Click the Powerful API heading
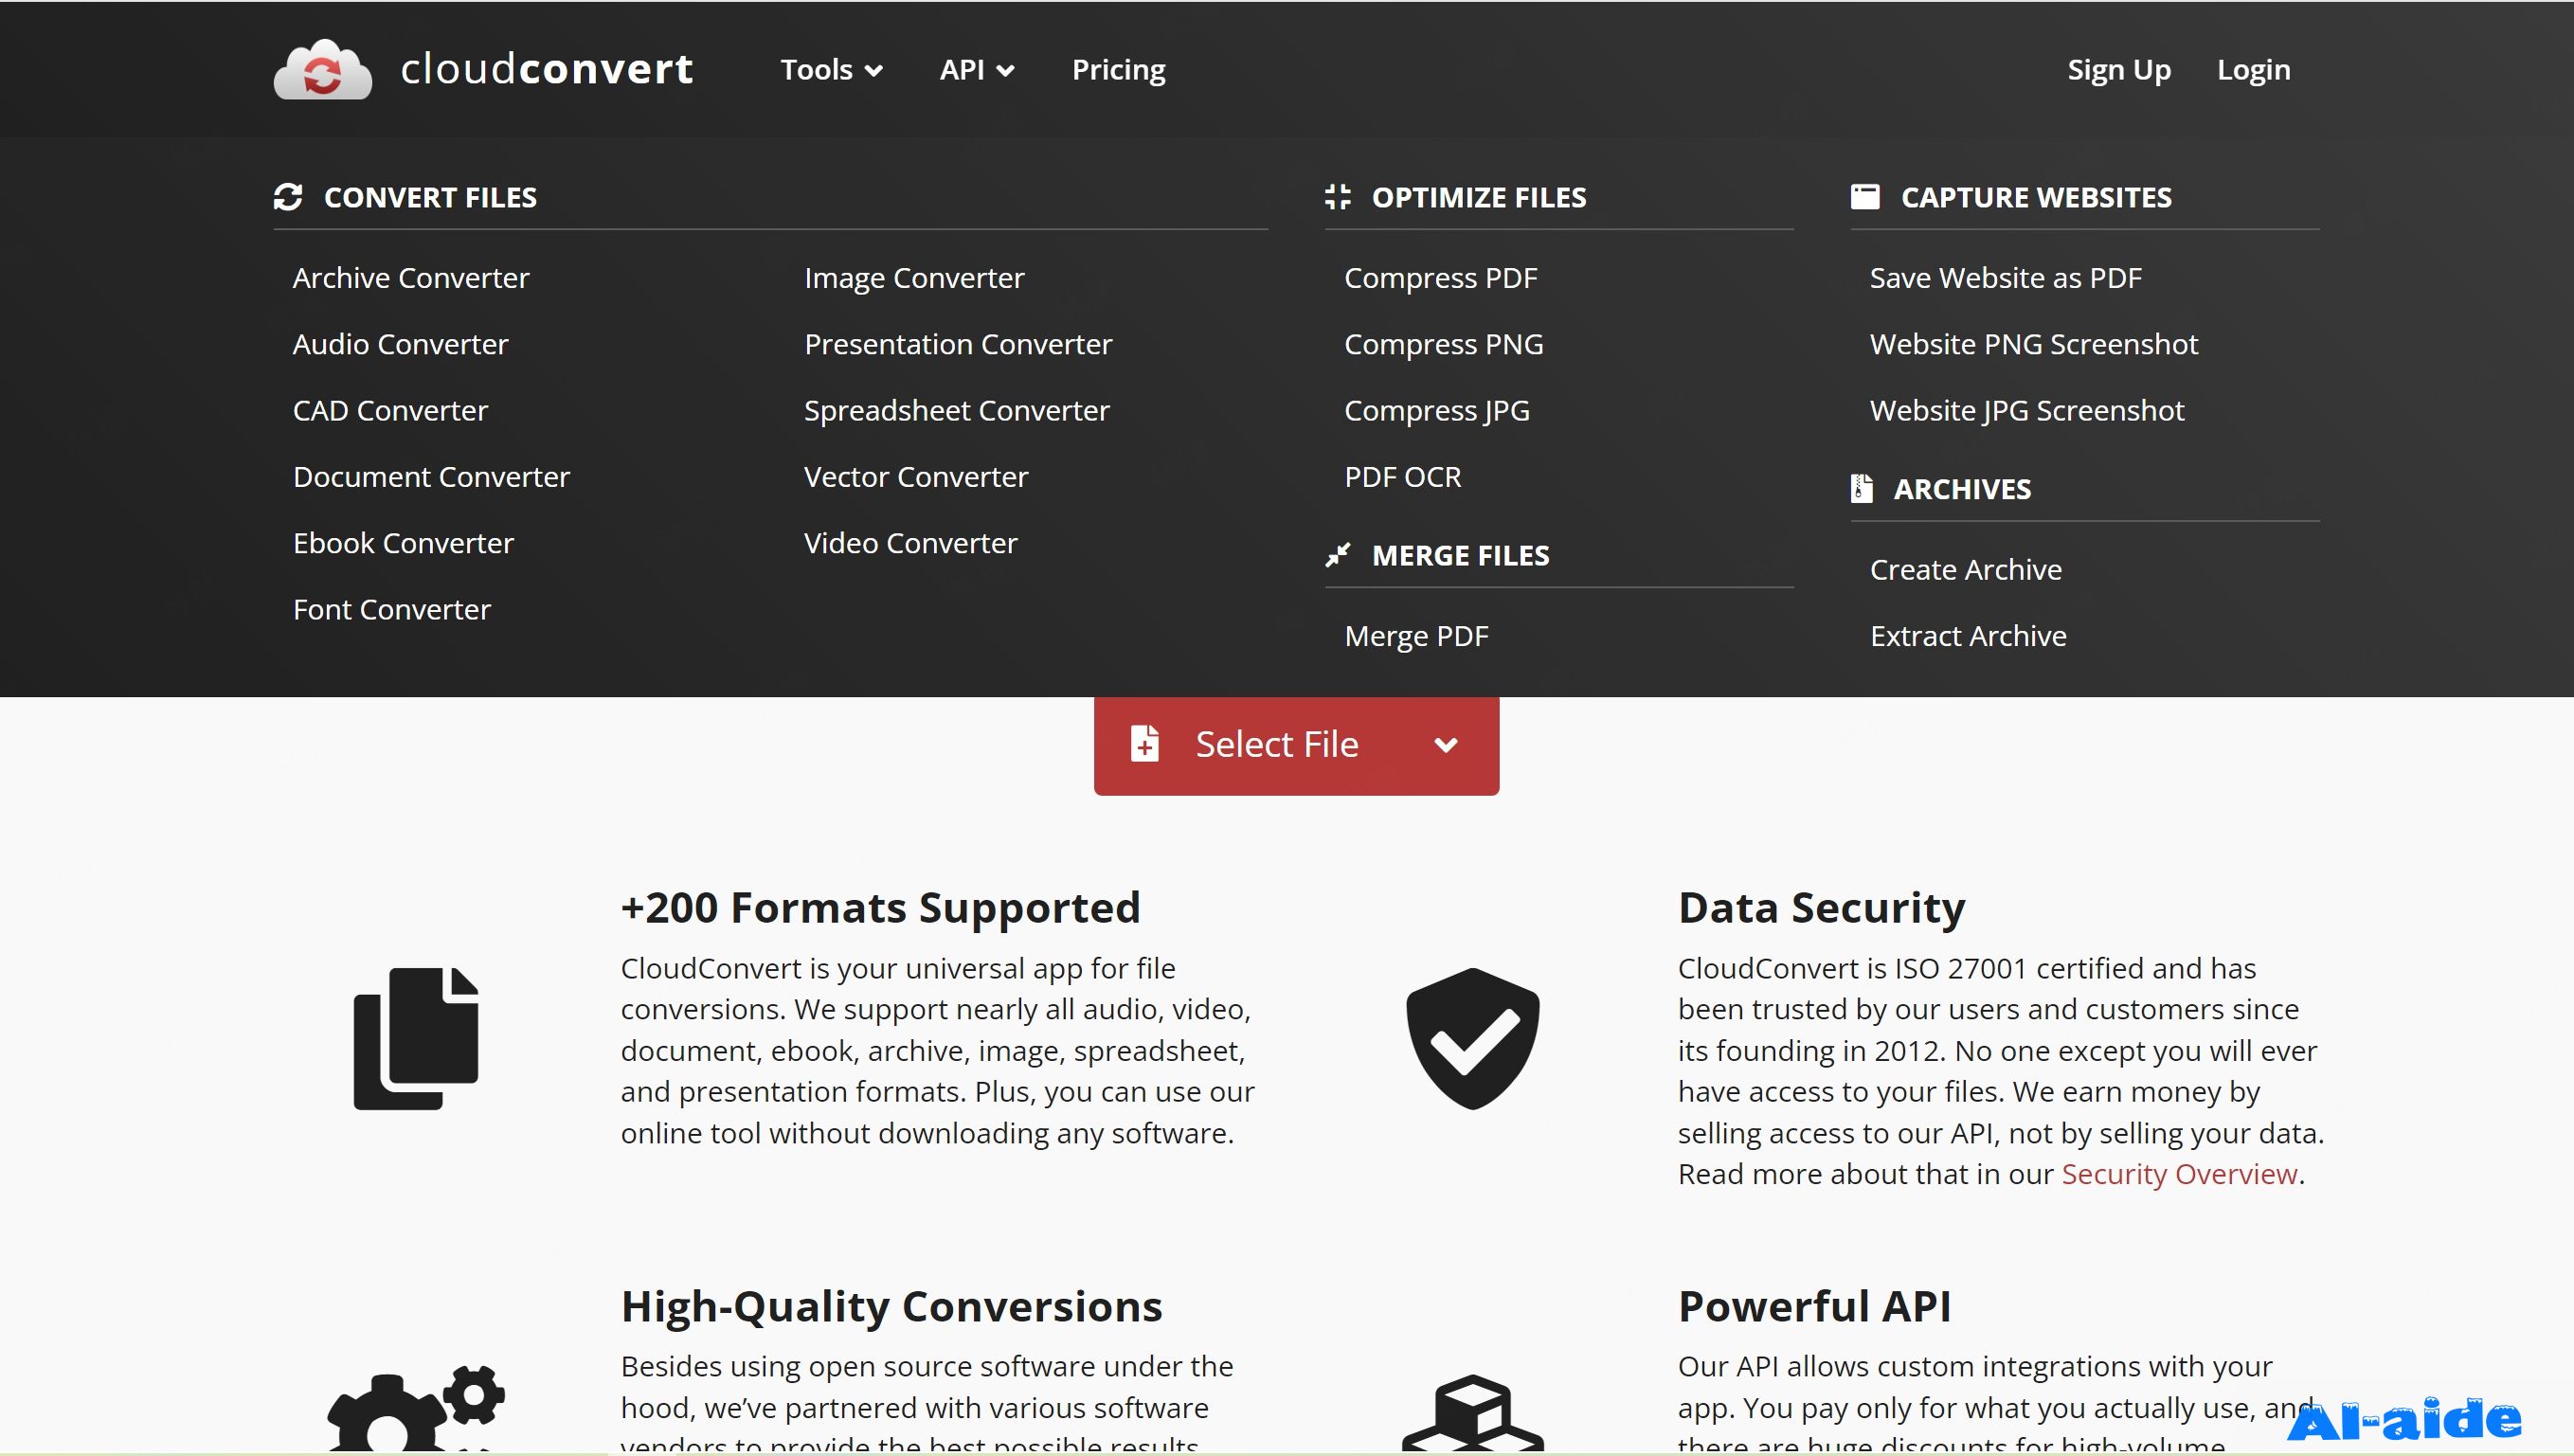 [1814, 1306]
